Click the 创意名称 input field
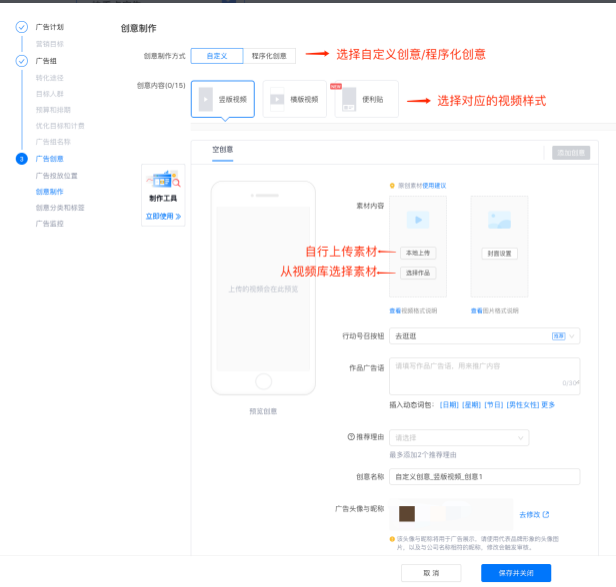 pos(484,476)
